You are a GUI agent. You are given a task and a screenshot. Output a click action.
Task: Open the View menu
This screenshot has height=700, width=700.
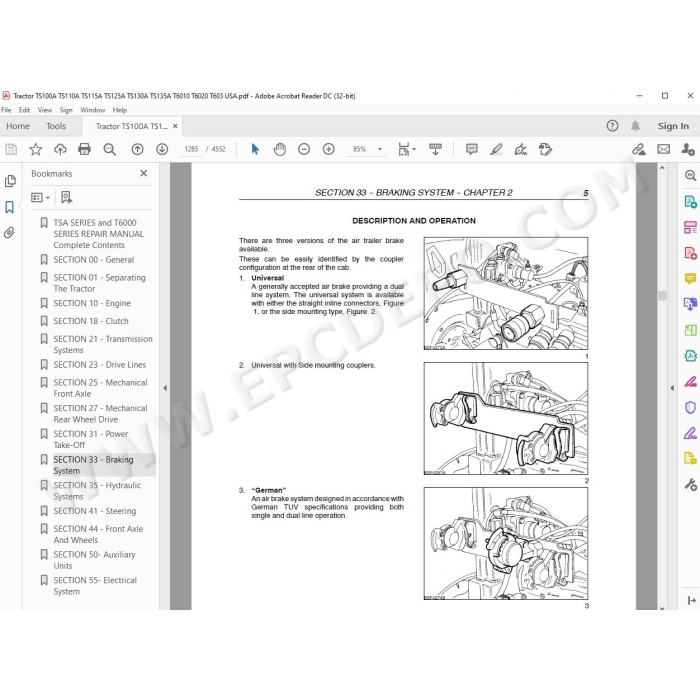click(x=45, y=110)
